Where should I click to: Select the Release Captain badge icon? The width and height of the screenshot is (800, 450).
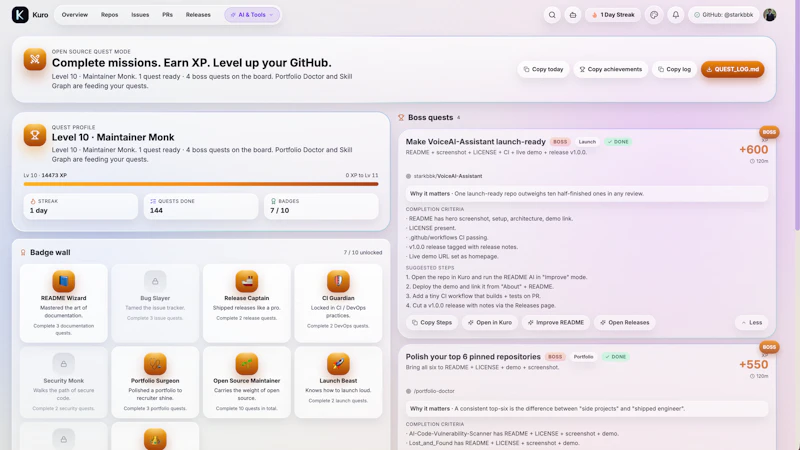tap(246, 281)
